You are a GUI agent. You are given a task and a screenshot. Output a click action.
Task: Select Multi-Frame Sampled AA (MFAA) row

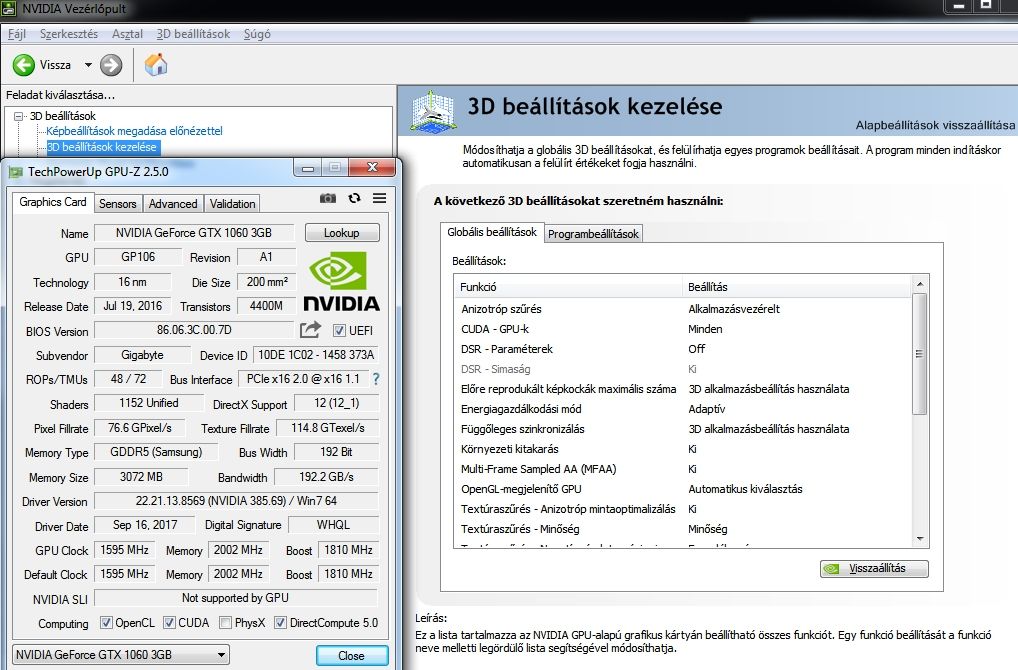(x=684, y=469)
